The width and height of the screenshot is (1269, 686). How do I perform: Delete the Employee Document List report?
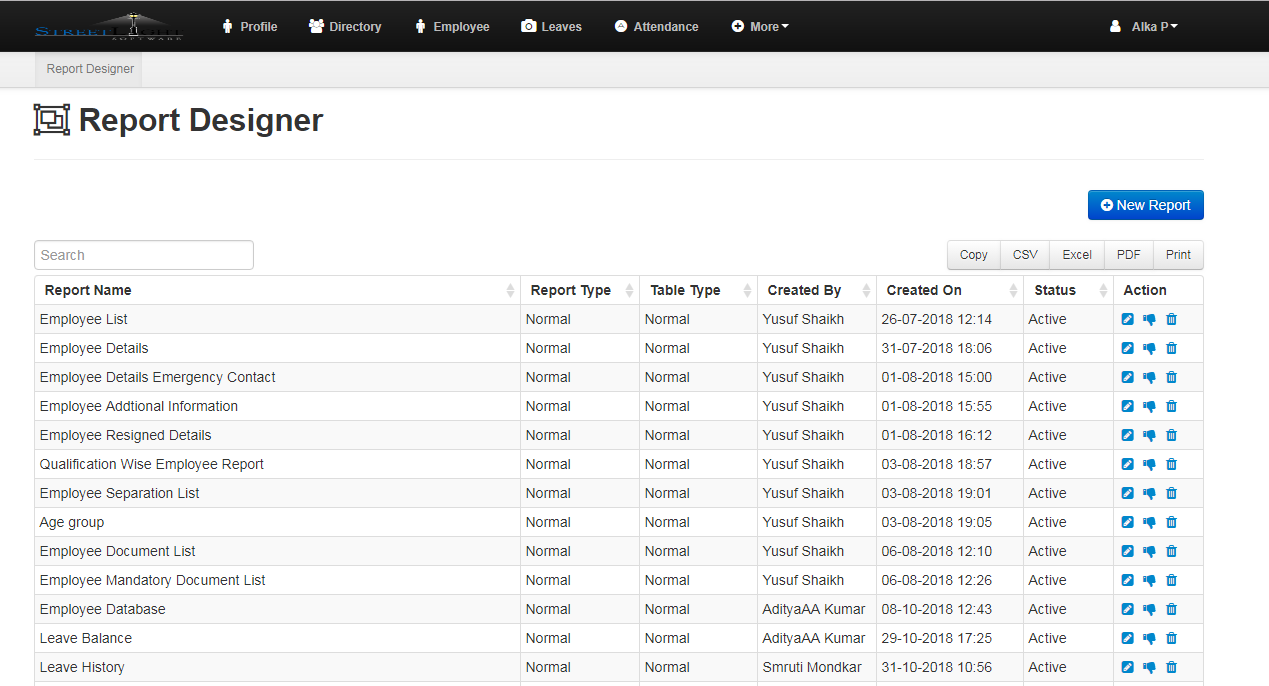pos(1171,552)
